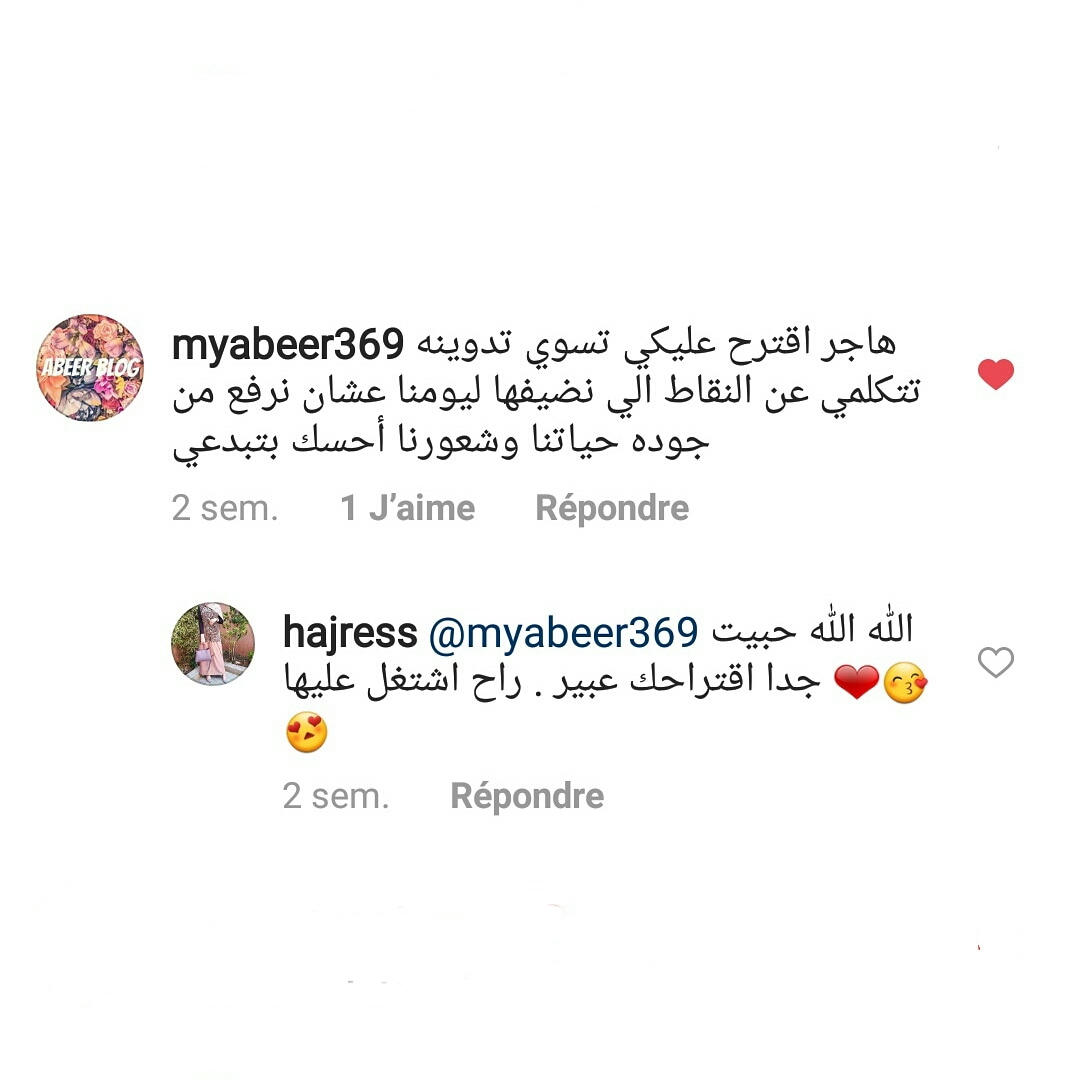Open the ABEER BLOG profile picture
This screenshot has width=1080, height=1080.
(x=90, y=368)
